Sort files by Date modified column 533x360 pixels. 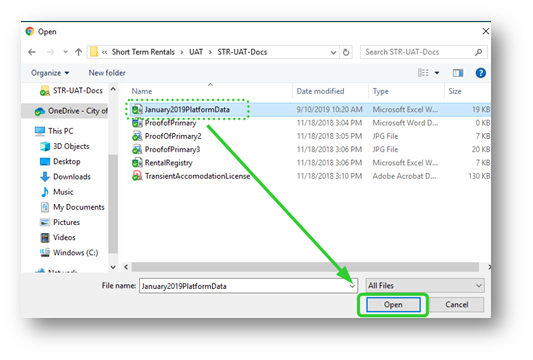coord(320,91)
